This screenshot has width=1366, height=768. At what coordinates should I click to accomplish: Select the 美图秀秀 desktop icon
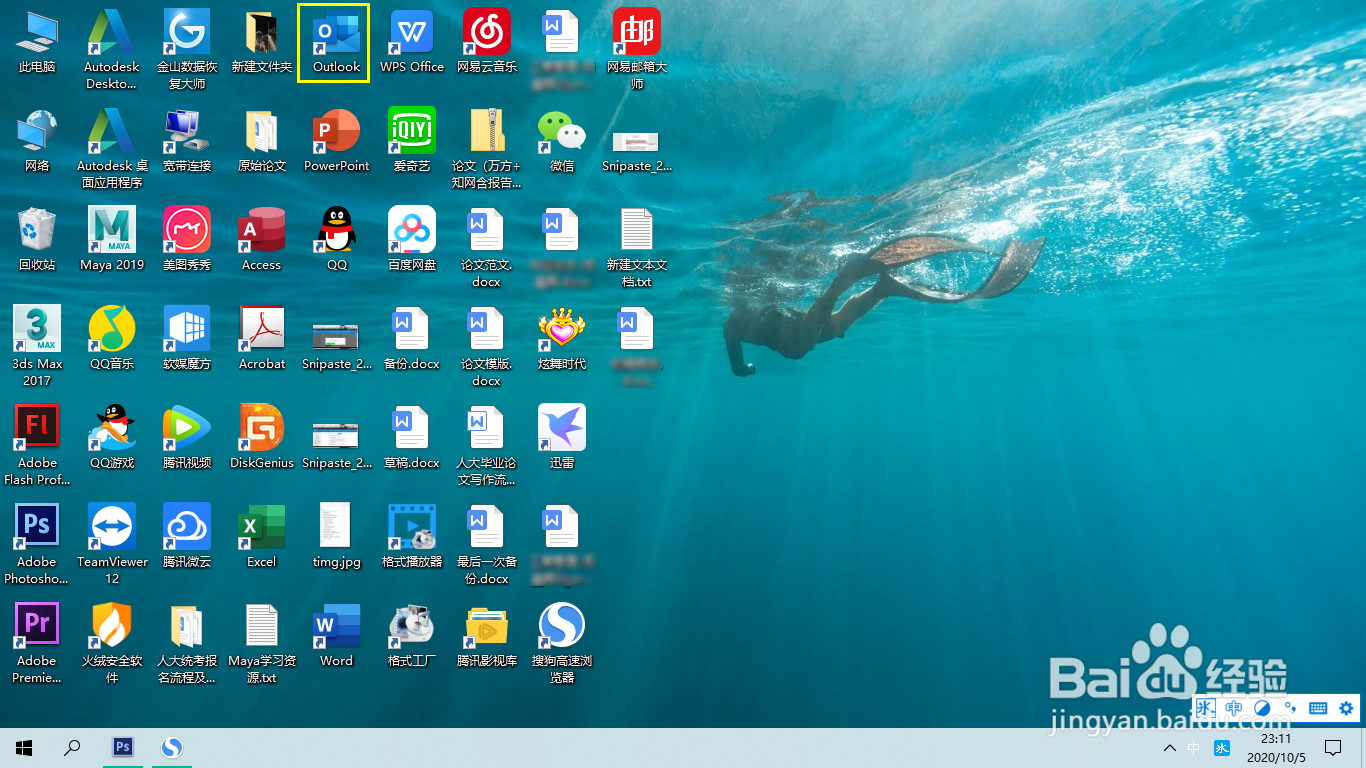tap(187, 239)
